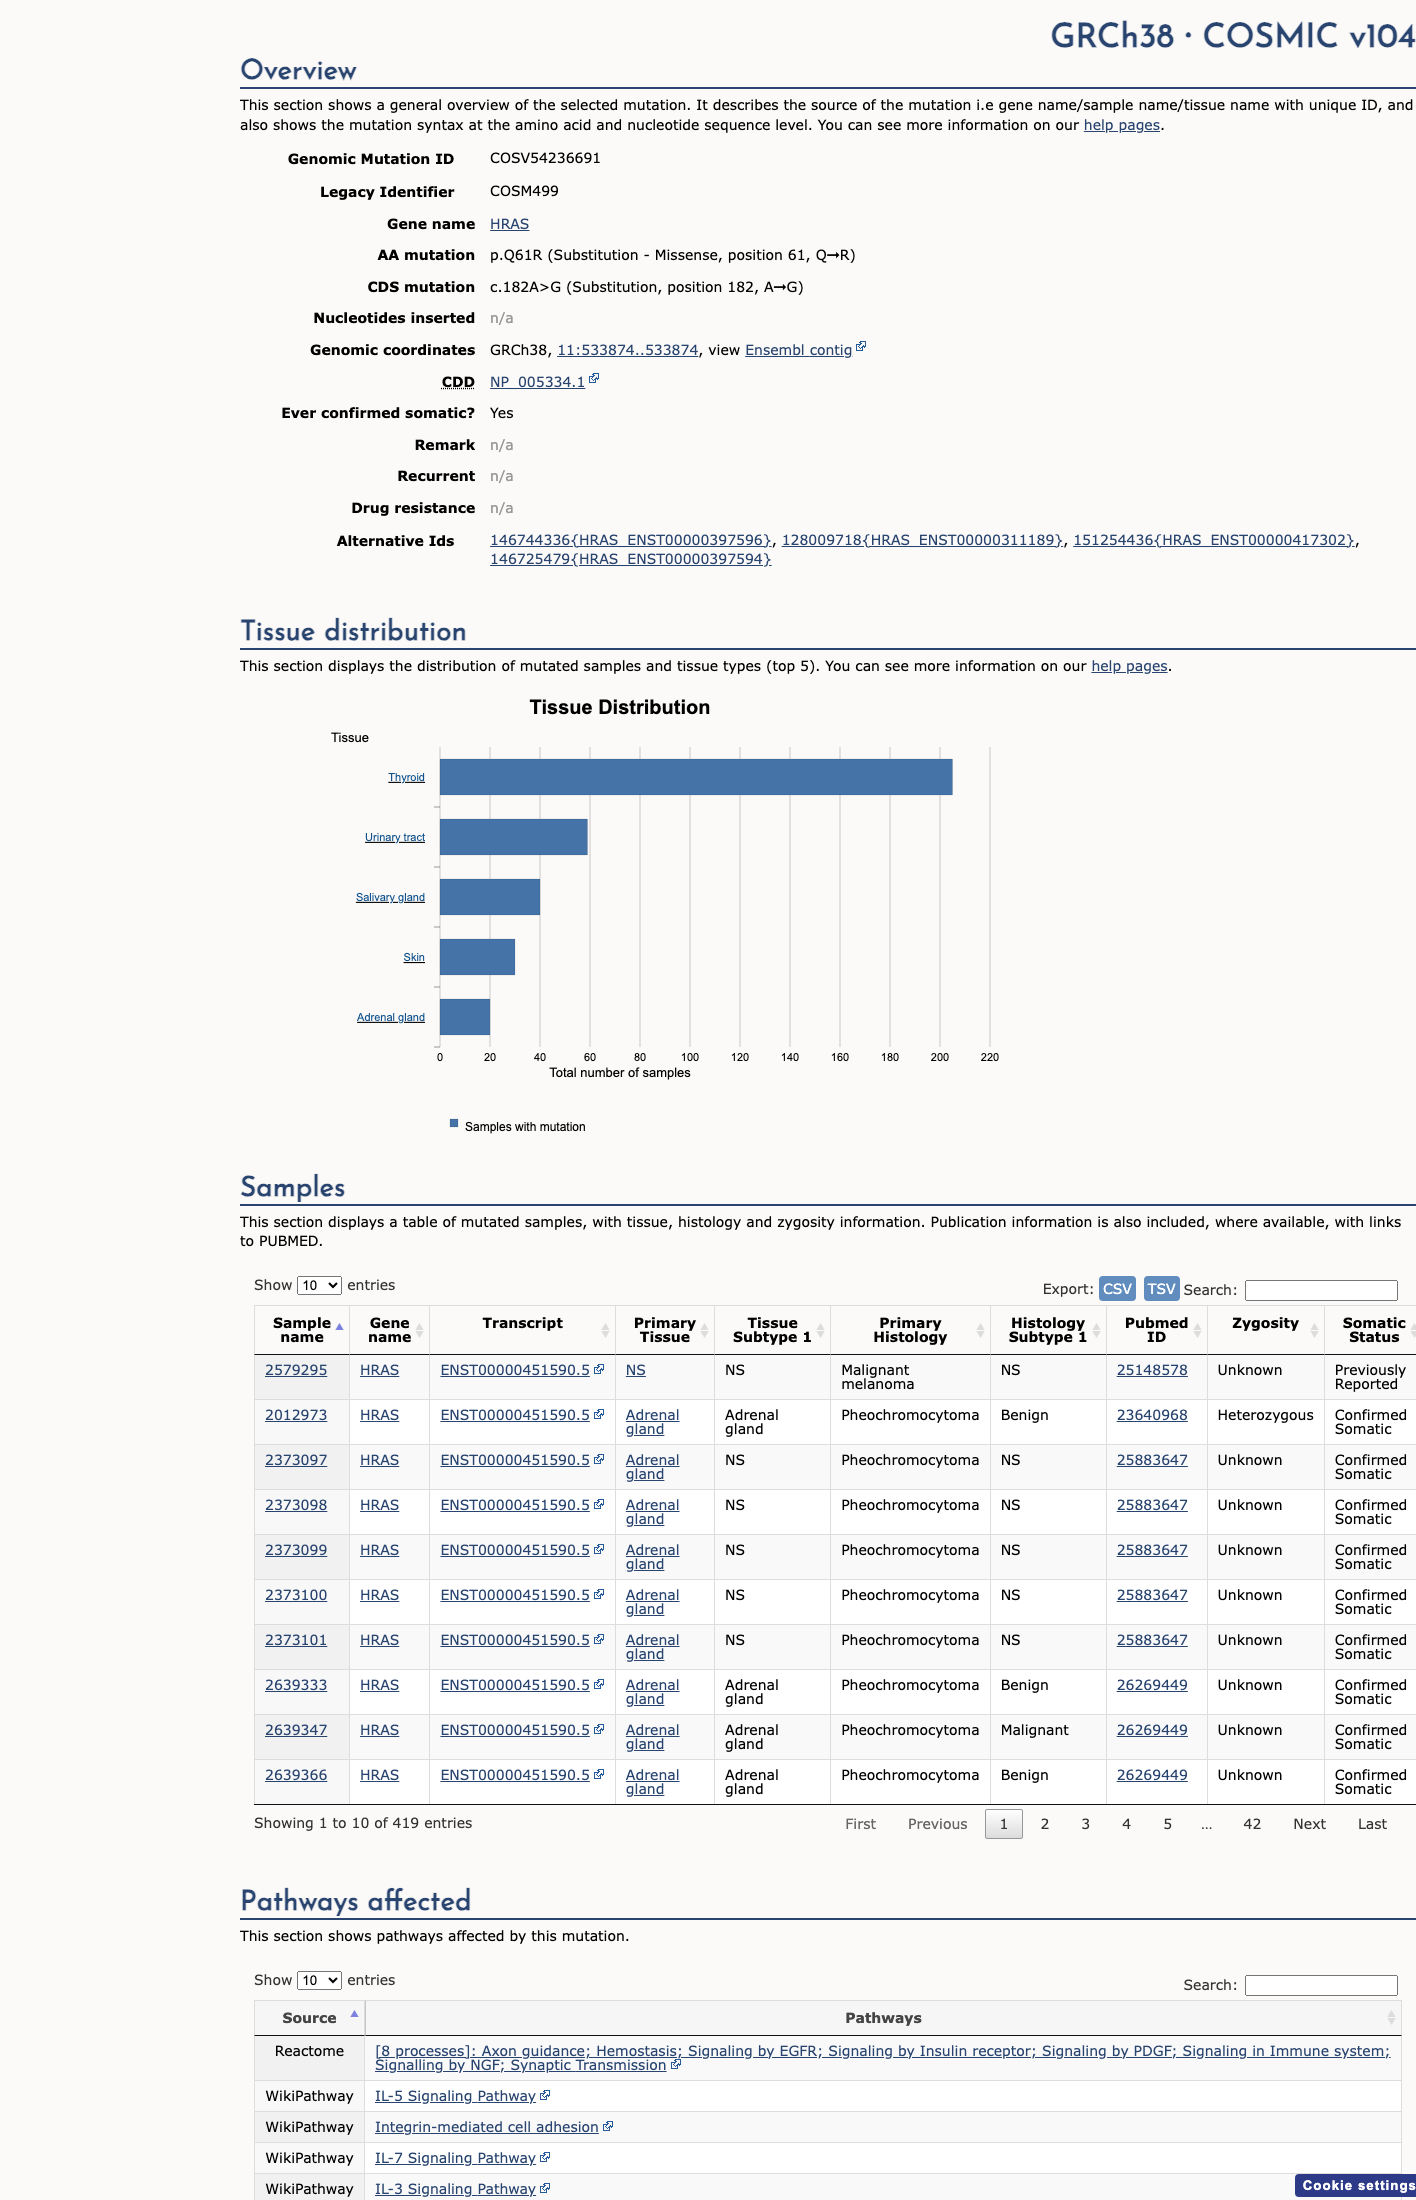Sort by Gene name column arrows

point(420,1330)
